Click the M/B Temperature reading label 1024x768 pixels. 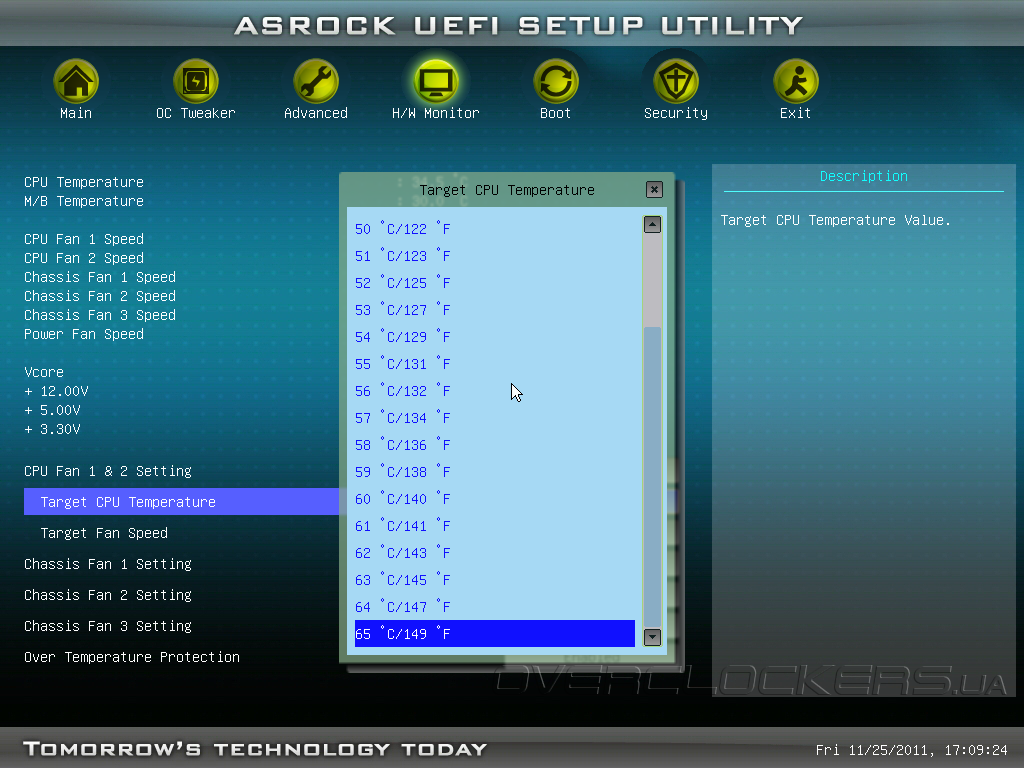coord(84,200)
